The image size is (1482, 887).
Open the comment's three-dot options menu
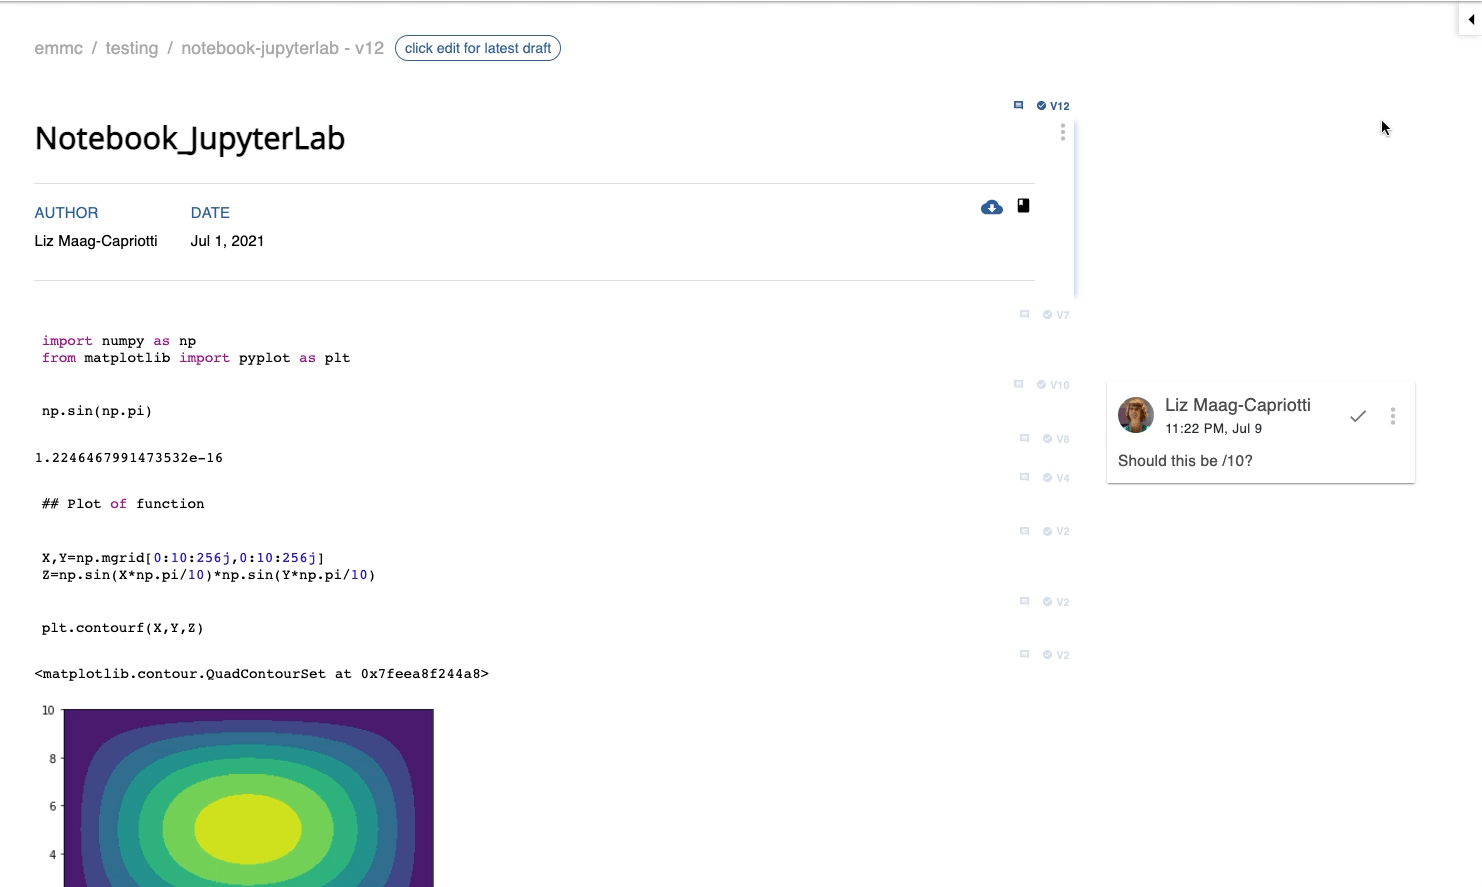pyautogui.click(x=1392, y=416)
